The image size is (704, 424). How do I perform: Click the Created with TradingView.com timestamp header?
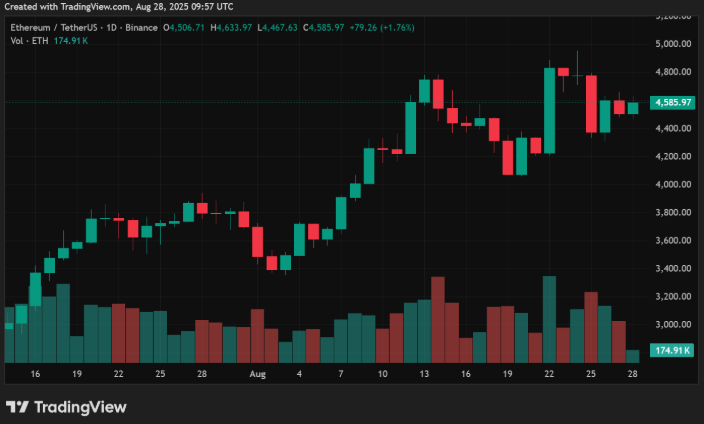tap(119, 6)
